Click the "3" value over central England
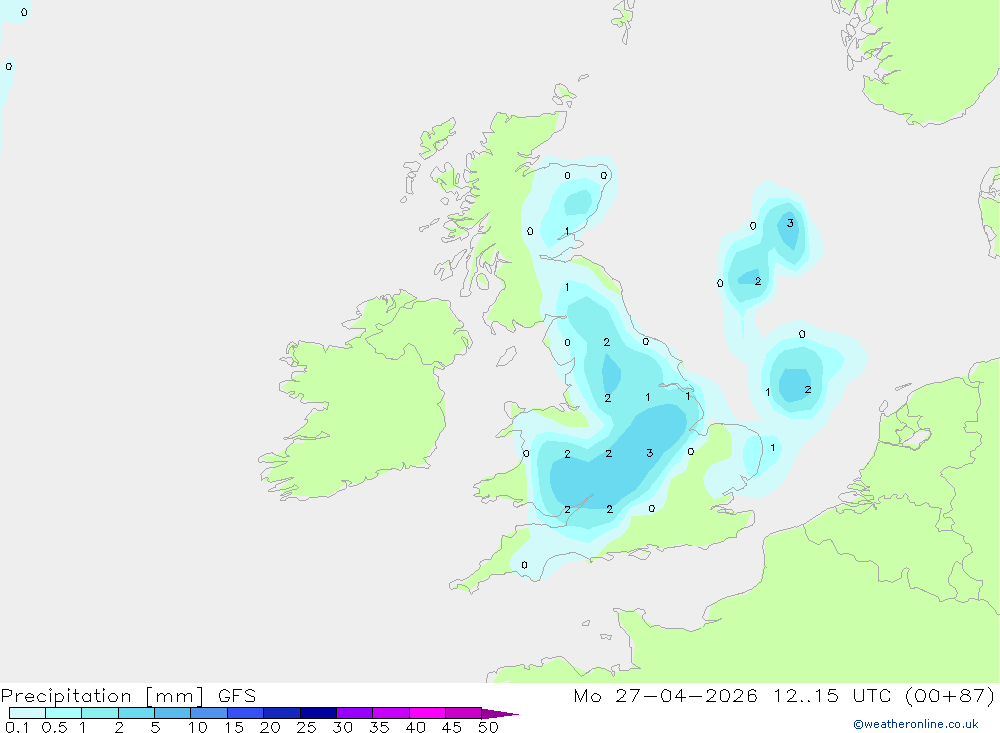The image size is (1000, 733). (649, 453)
